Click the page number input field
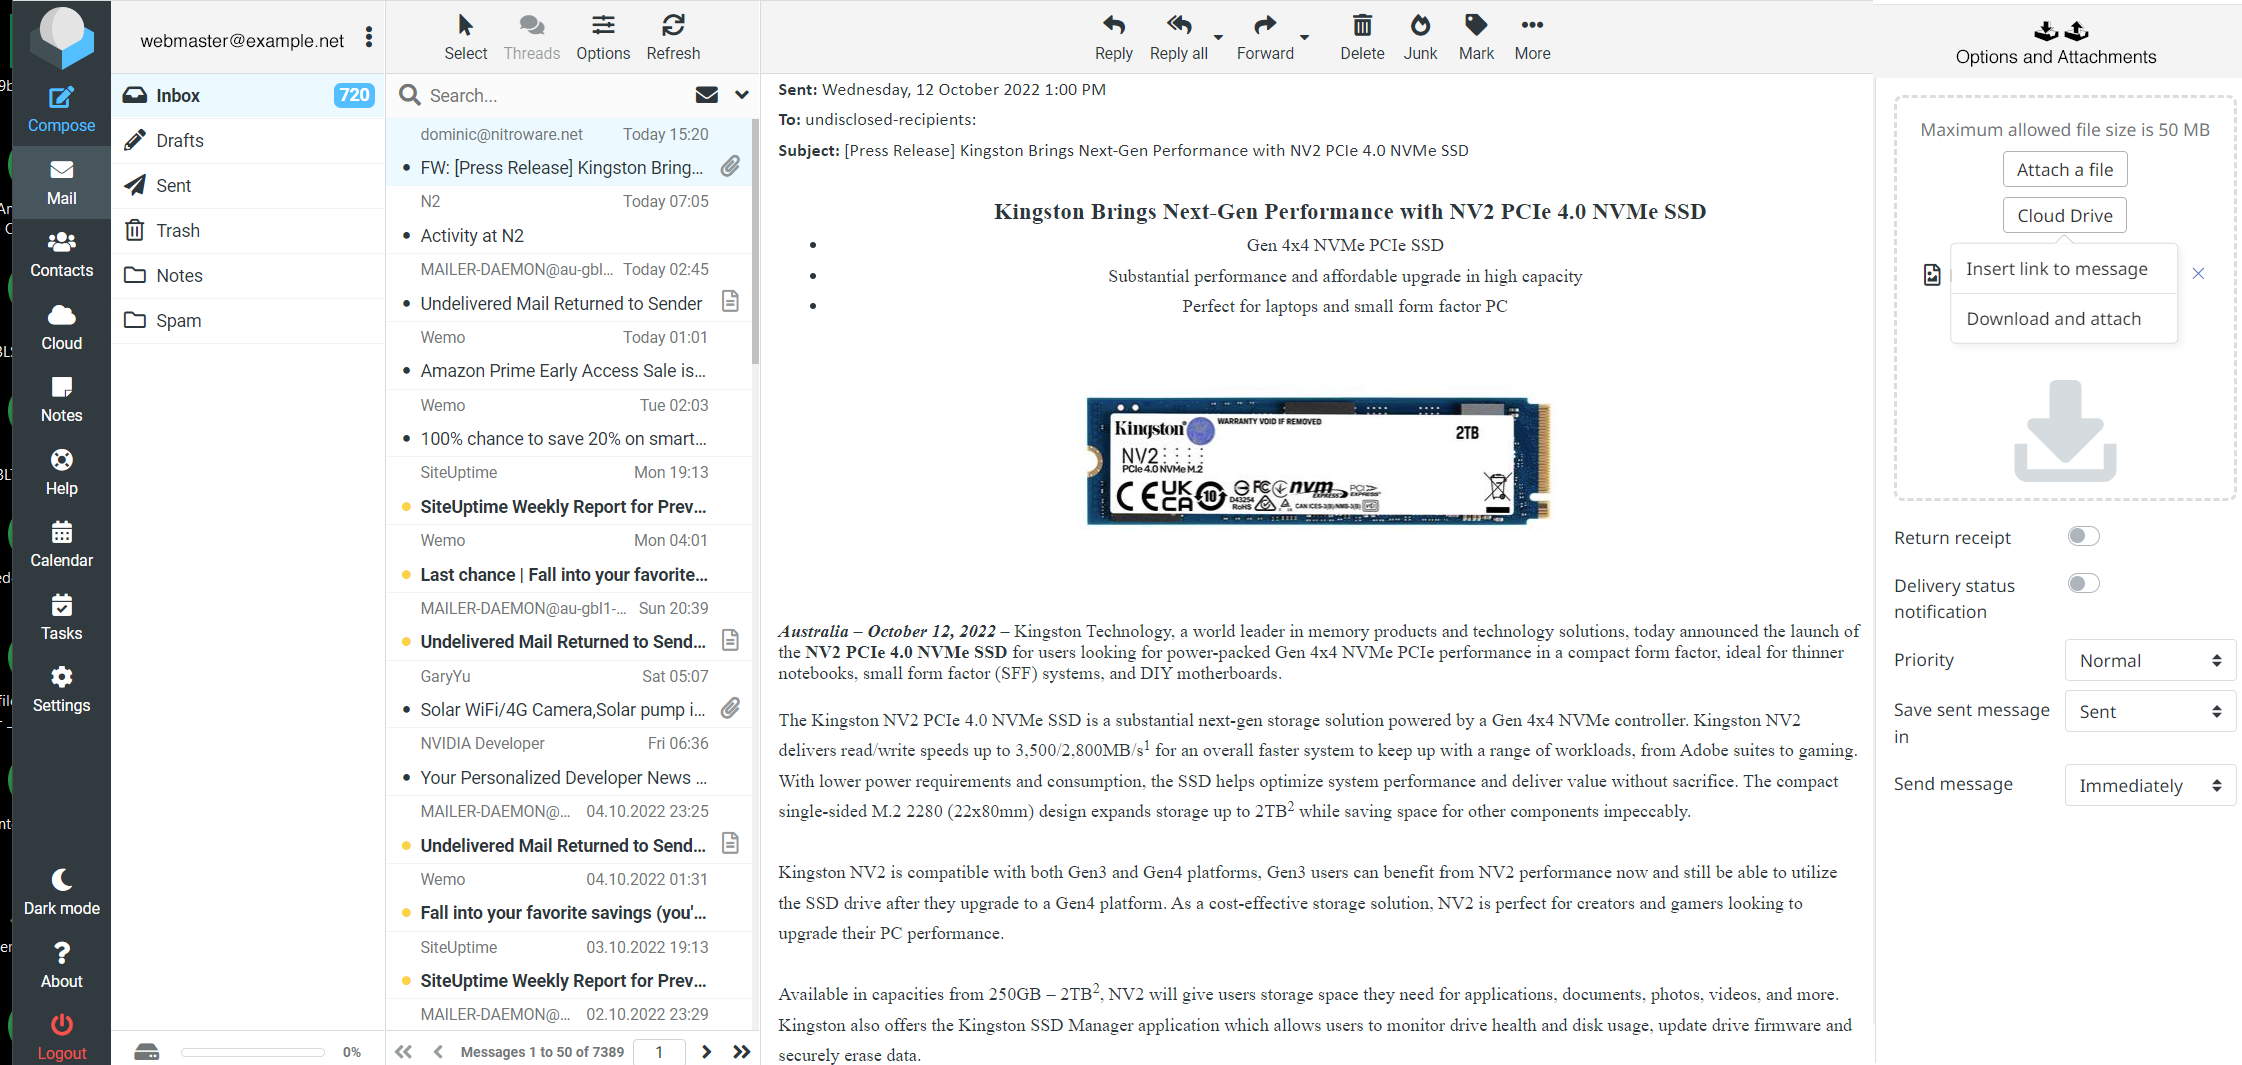 (x=659, y=1052)
